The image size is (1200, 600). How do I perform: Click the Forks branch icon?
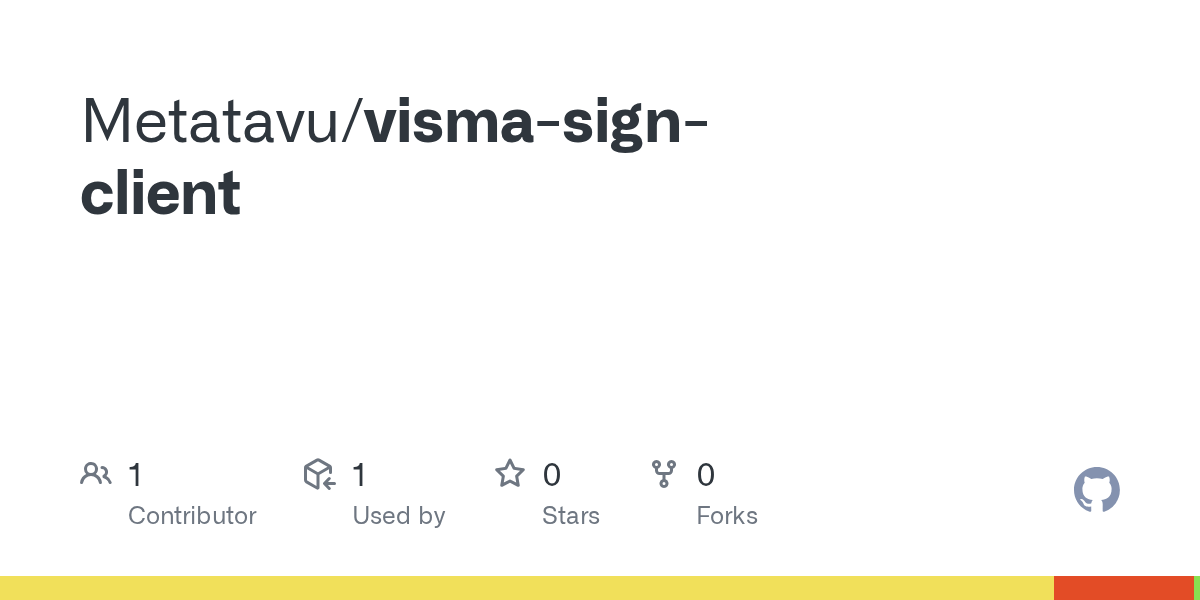(664, 474)
